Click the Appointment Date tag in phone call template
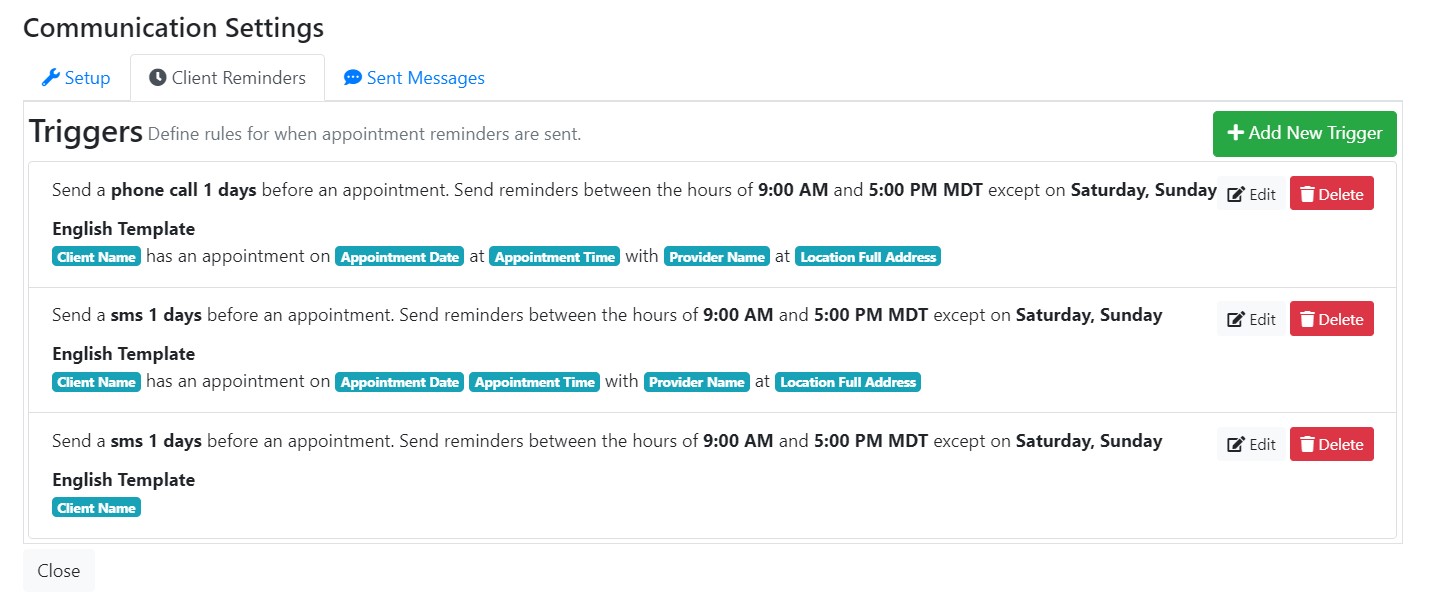The image size is (1431, 603). pyautogui.click(x=400, y=257)
